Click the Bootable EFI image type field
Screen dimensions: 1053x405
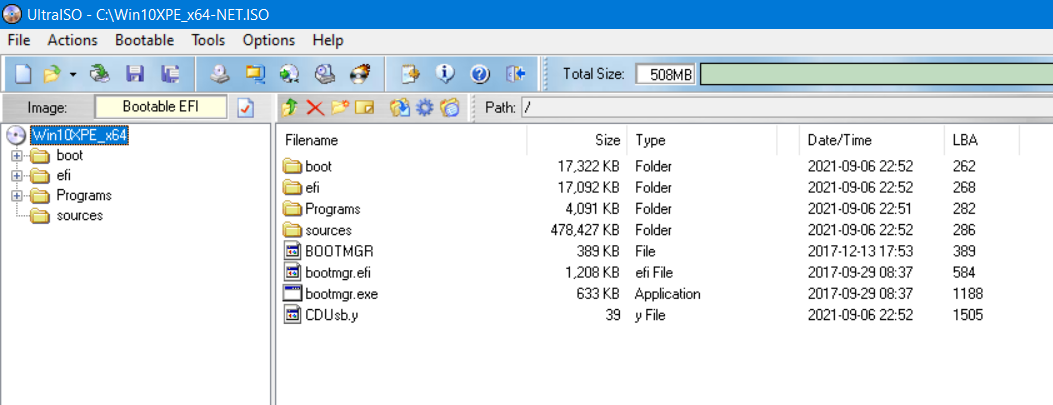(x=161, y=107)
